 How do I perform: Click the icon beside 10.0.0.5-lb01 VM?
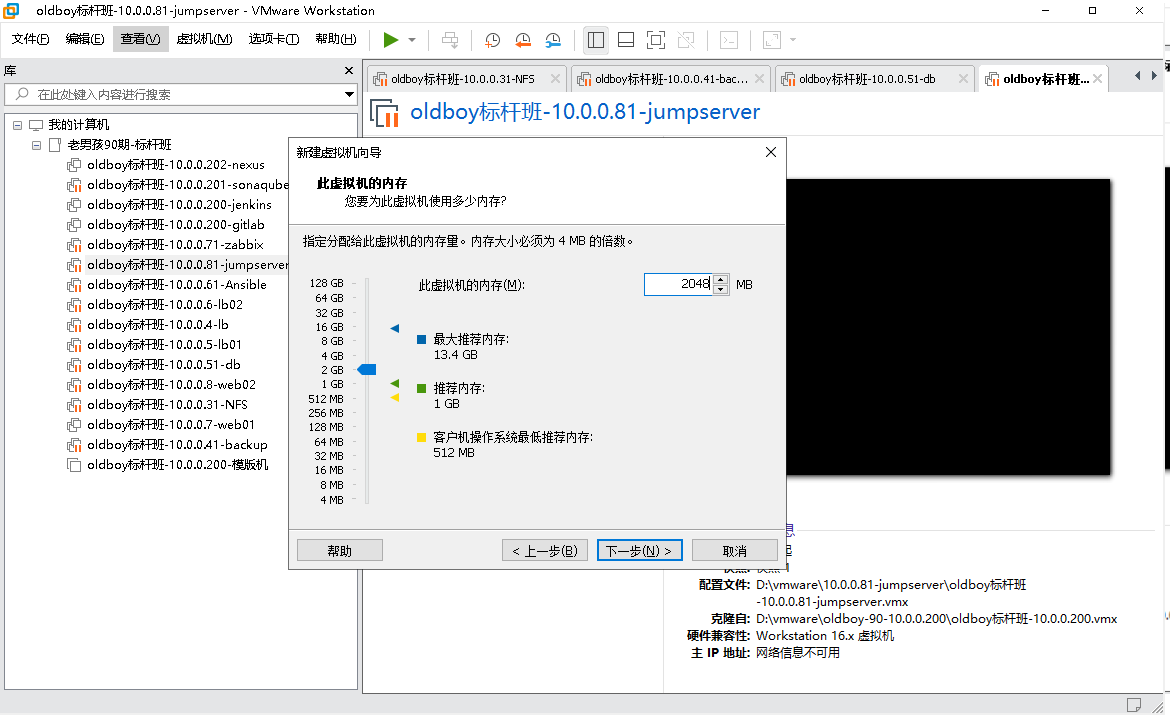click(x=74, y=345)
